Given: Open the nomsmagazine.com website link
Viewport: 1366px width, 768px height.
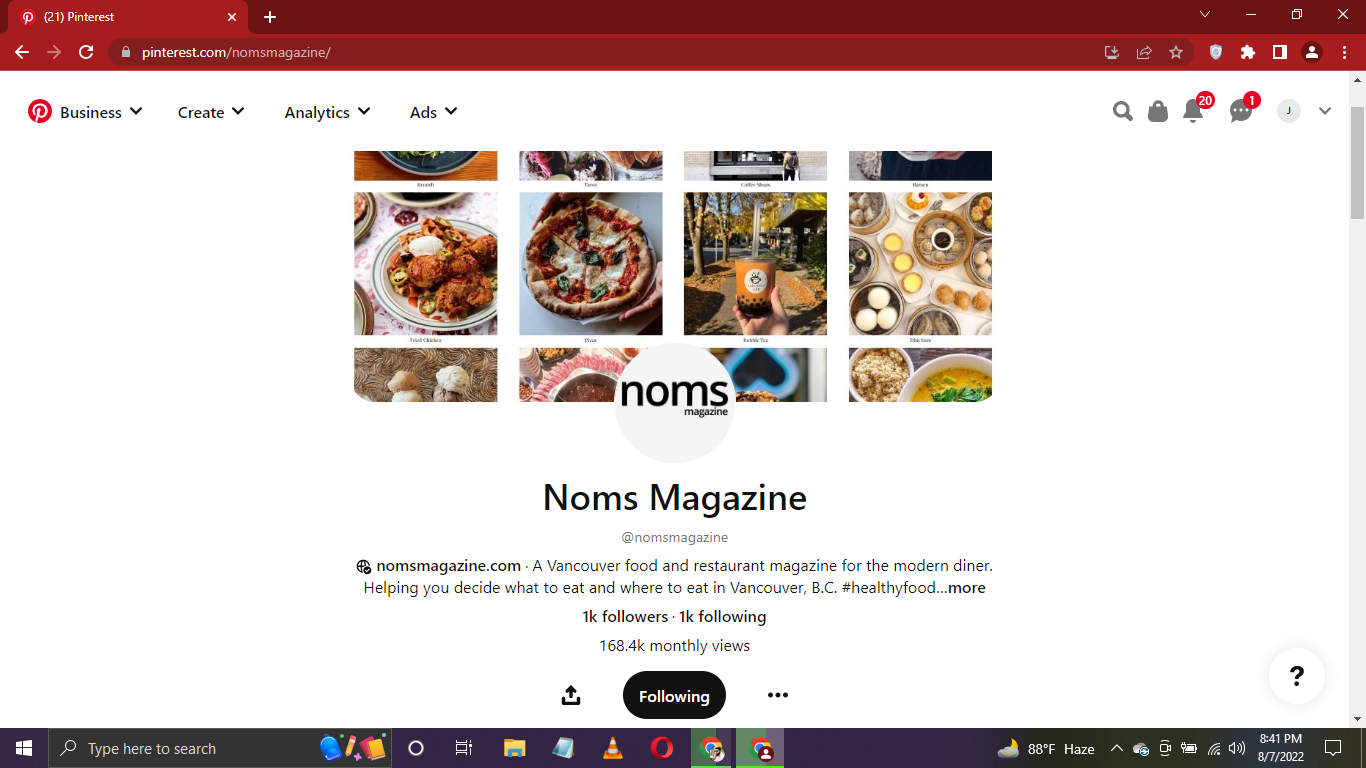Looking at the screenshot, I should [x=448, y=566].
